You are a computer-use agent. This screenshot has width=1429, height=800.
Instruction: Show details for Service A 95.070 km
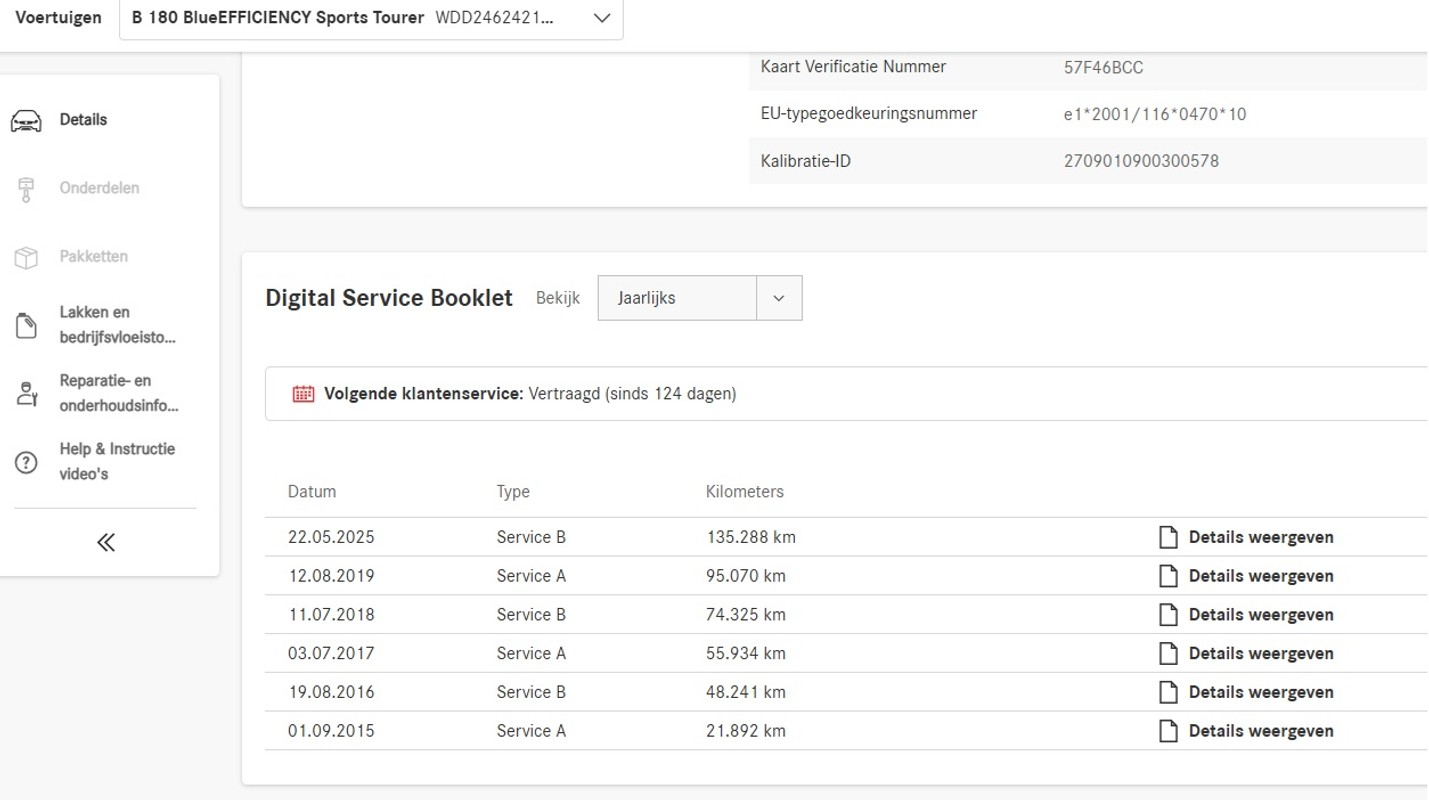click(1261, 576)
